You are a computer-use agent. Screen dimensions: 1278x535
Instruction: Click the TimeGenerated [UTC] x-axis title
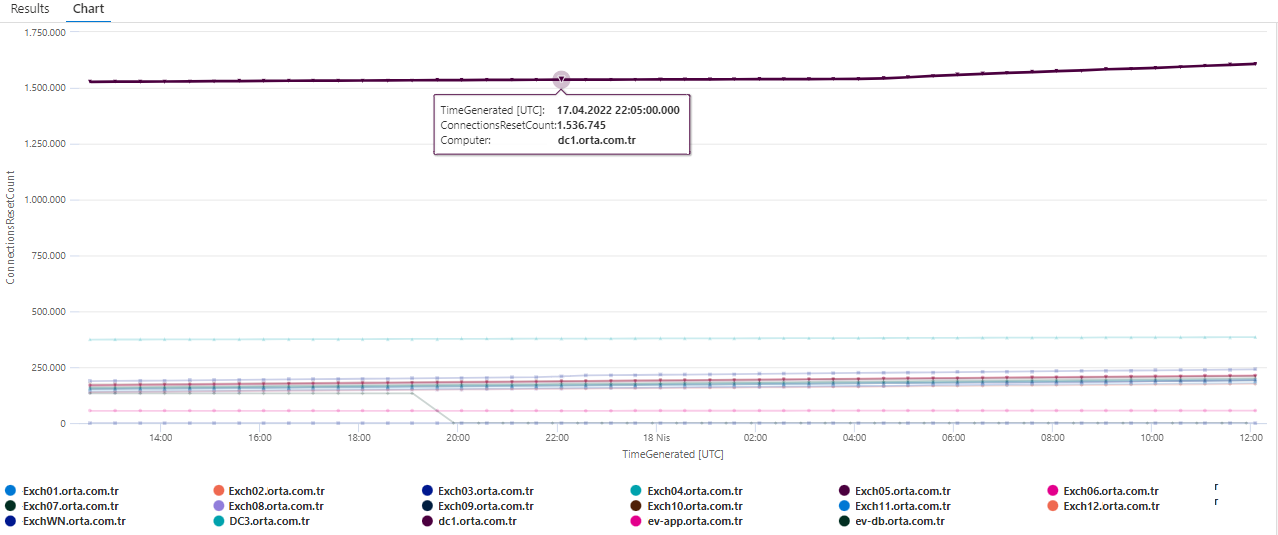pyautogui.click(x=673, y=454)
